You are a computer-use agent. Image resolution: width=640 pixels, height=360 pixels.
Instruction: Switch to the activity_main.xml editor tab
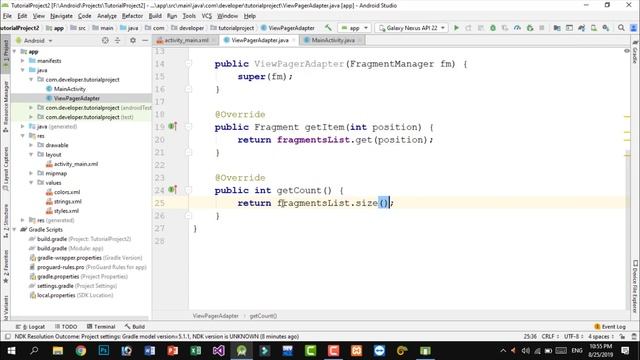click(186, 40)
